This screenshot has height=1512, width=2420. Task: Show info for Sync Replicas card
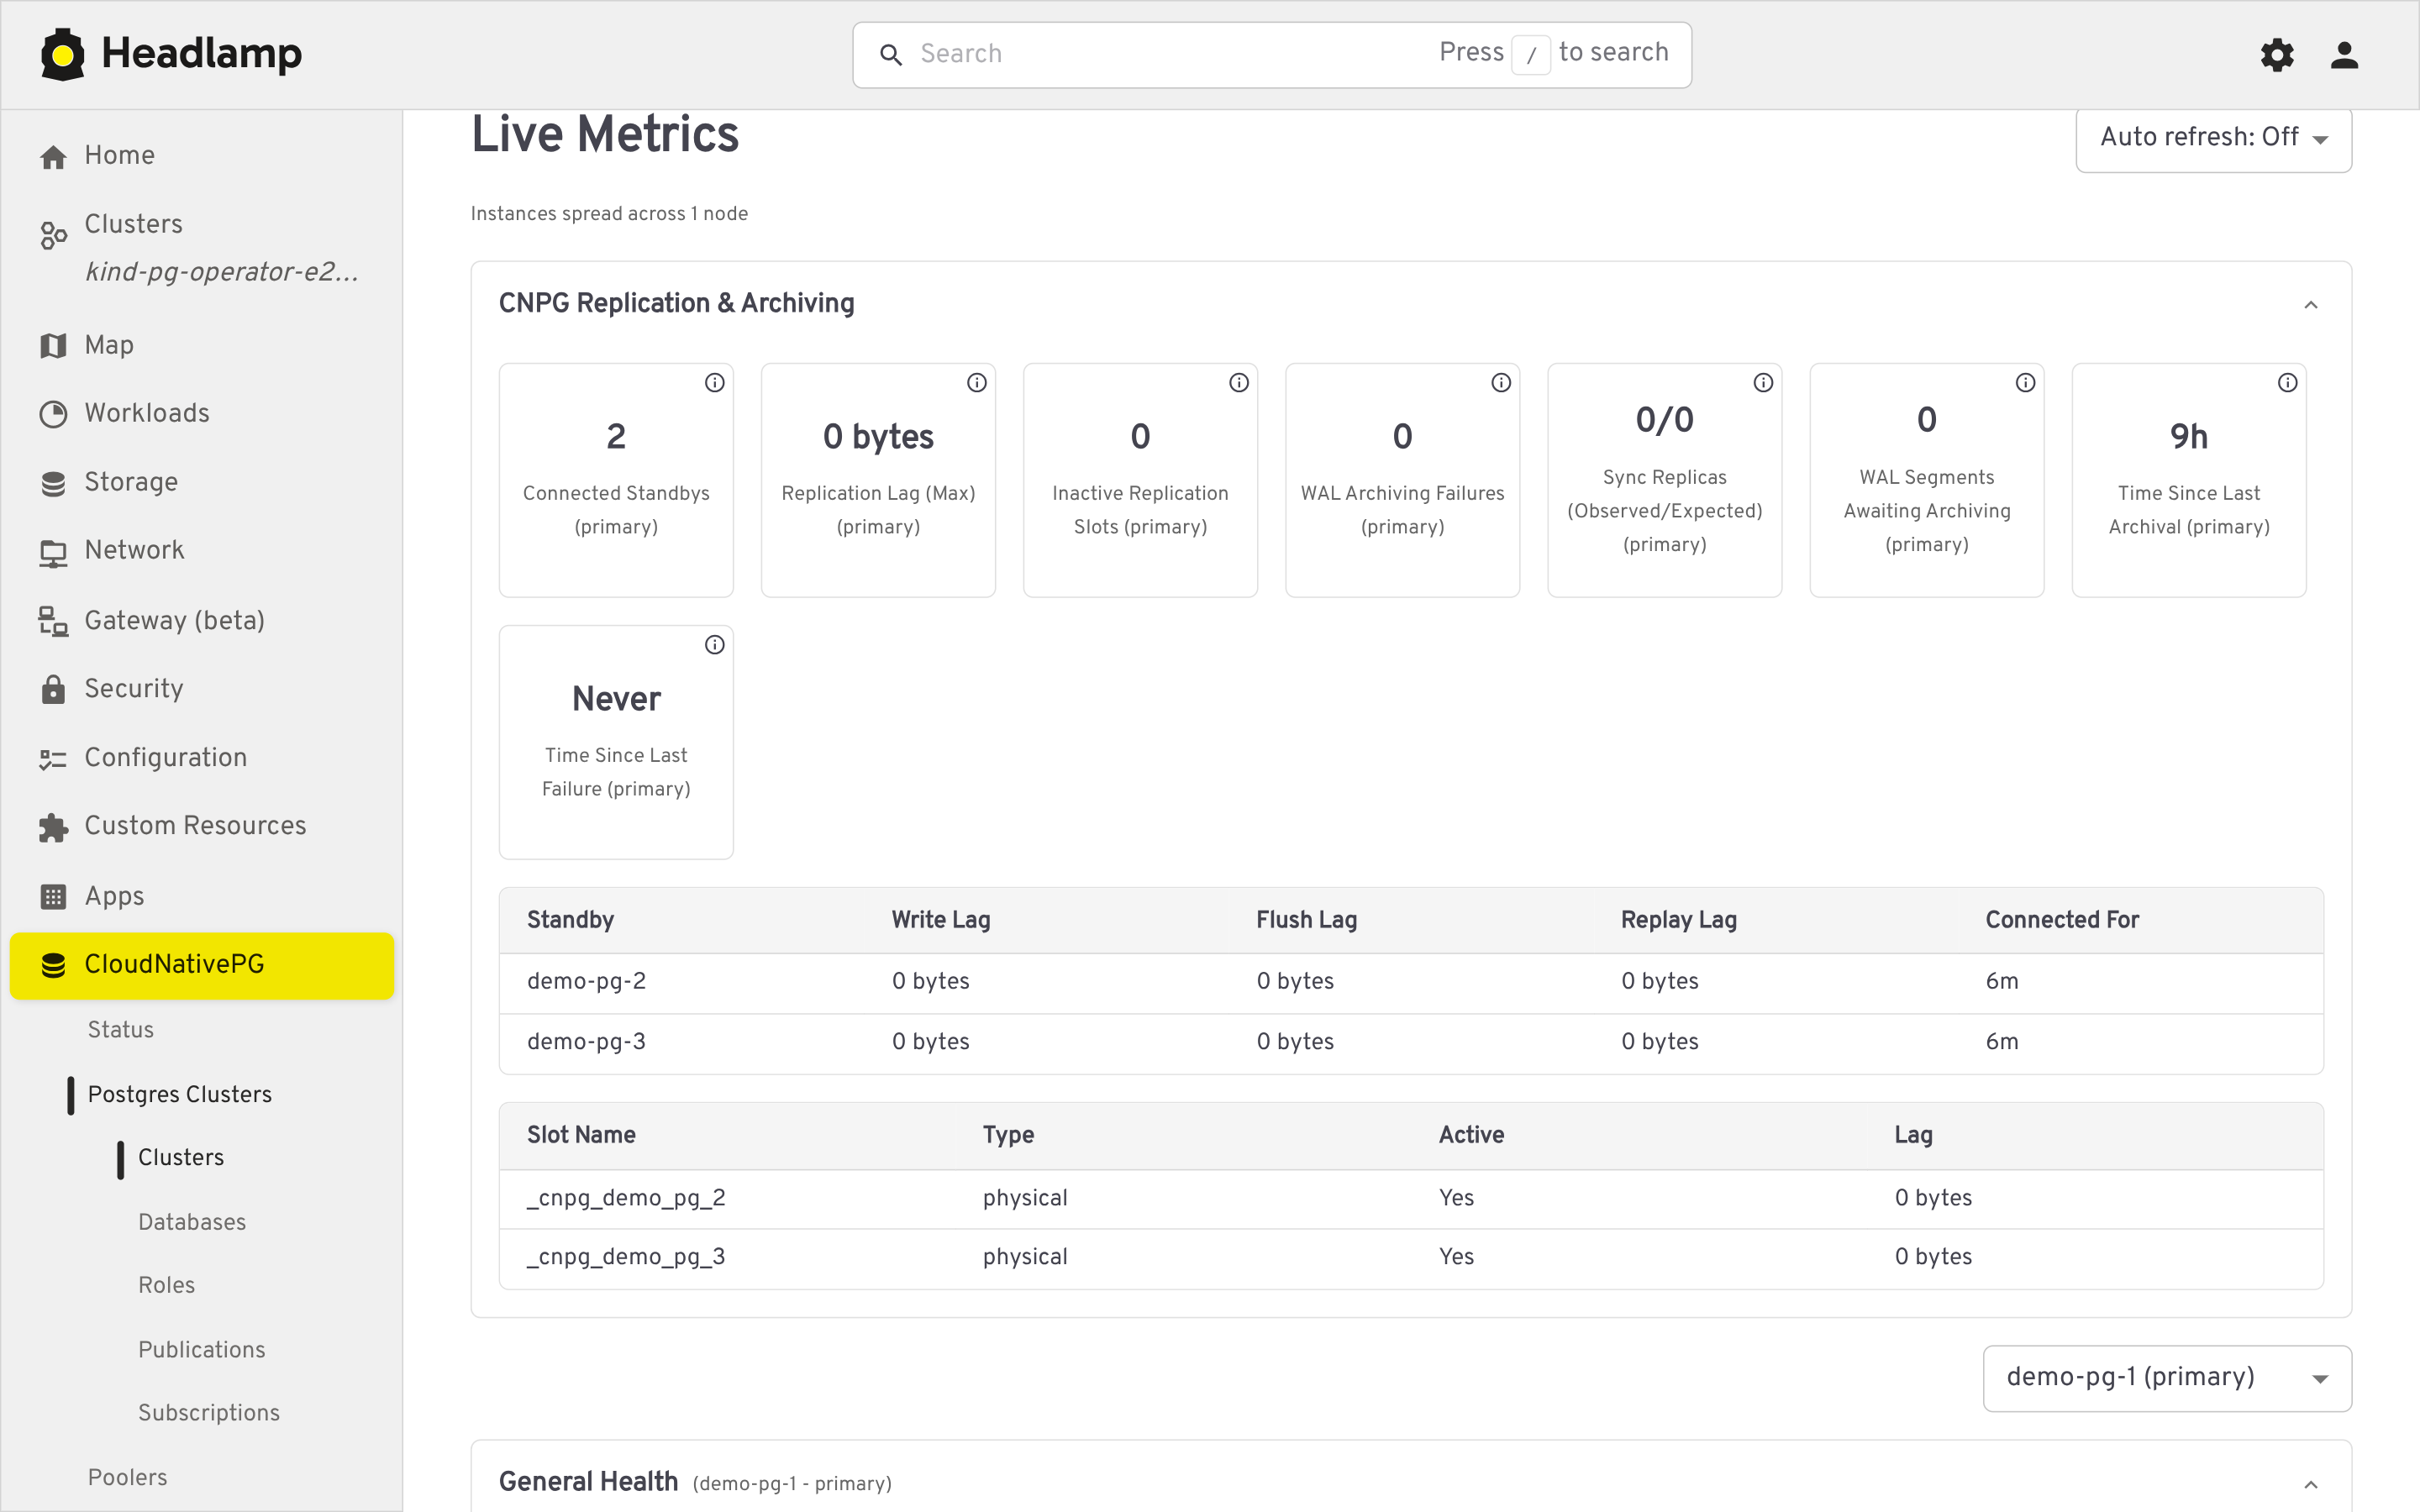1762,382
